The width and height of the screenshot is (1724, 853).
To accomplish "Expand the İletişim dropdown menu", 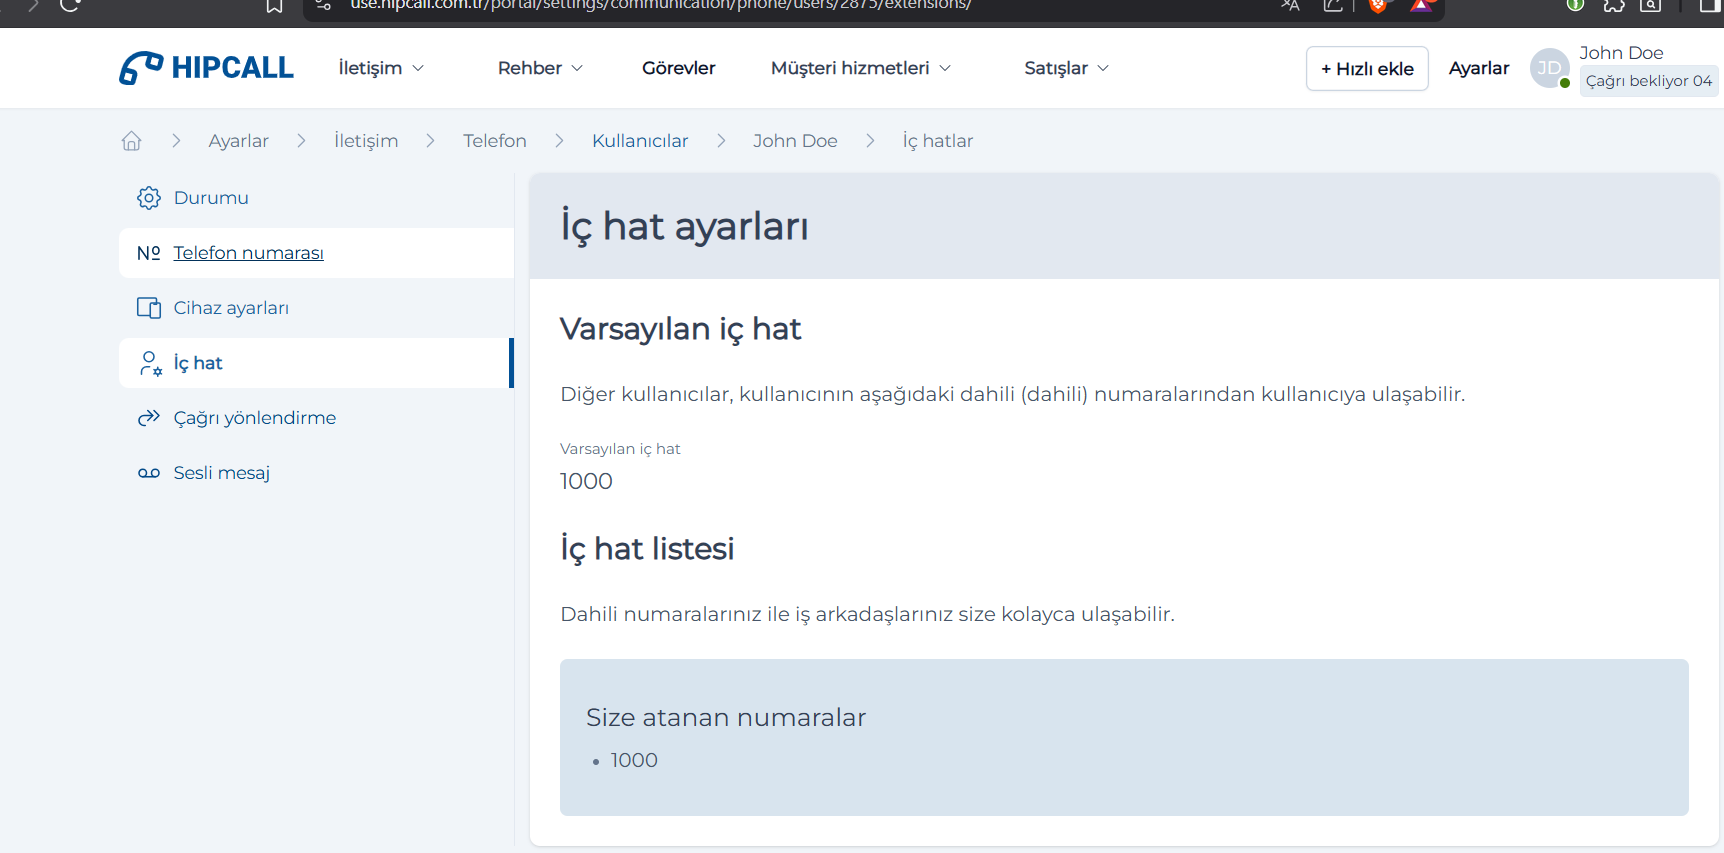I will point(381,68).
